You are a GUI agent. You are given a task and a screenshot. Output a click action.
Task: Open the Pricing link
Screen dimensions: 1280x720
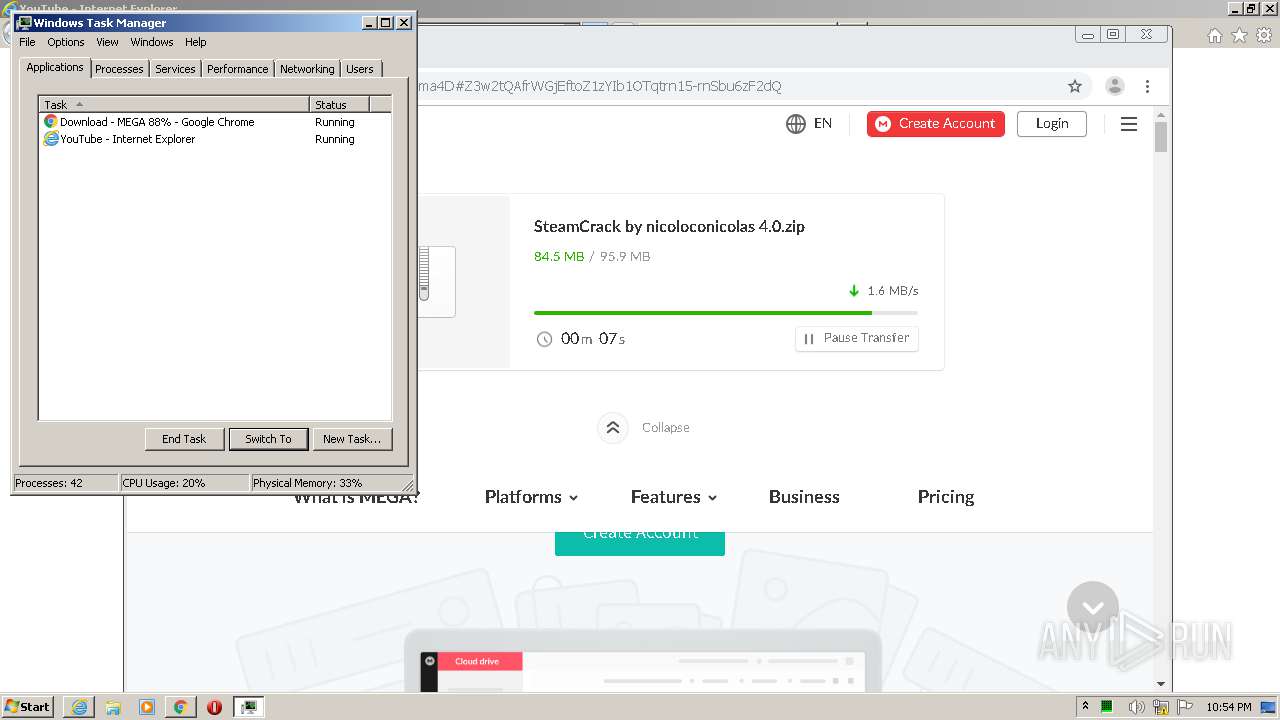pyautogui.click(x=946, y=497)
